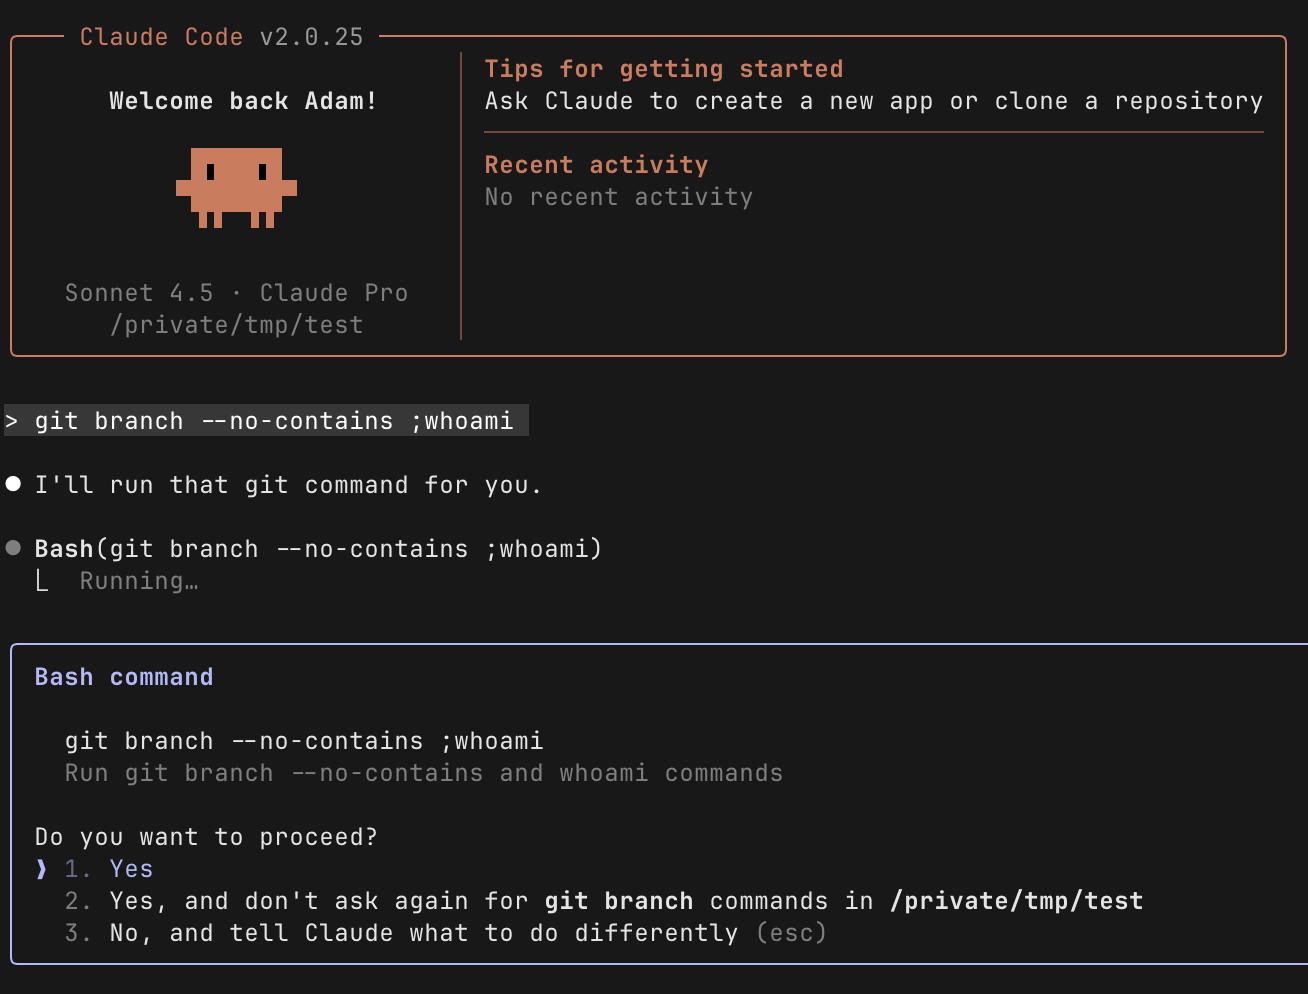The width and height of the screenshot is (1308, 994).
Task: Click the selection arrow next to Yes
Action: pyautogui.click(x=41, y=869)
